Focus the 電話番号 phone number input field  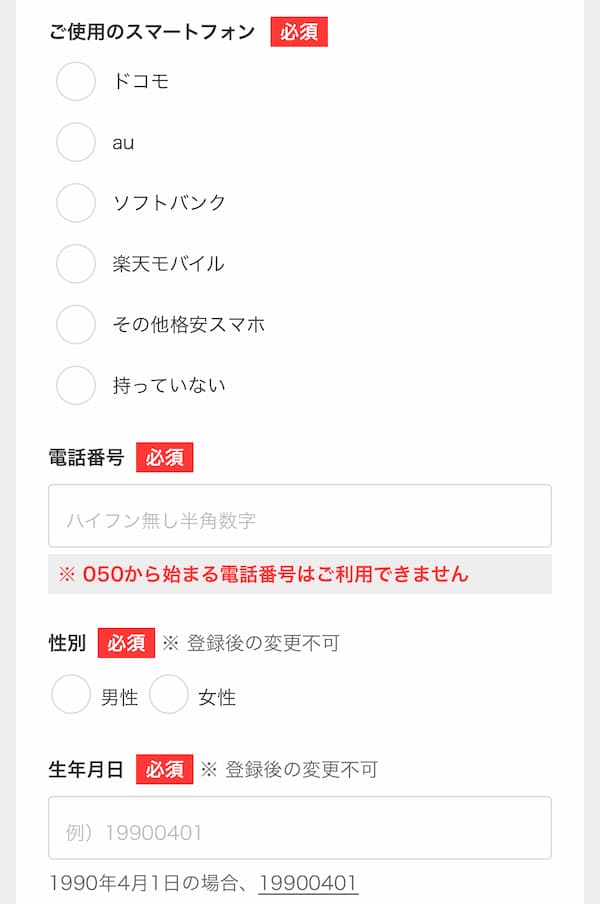click(300, 516)
